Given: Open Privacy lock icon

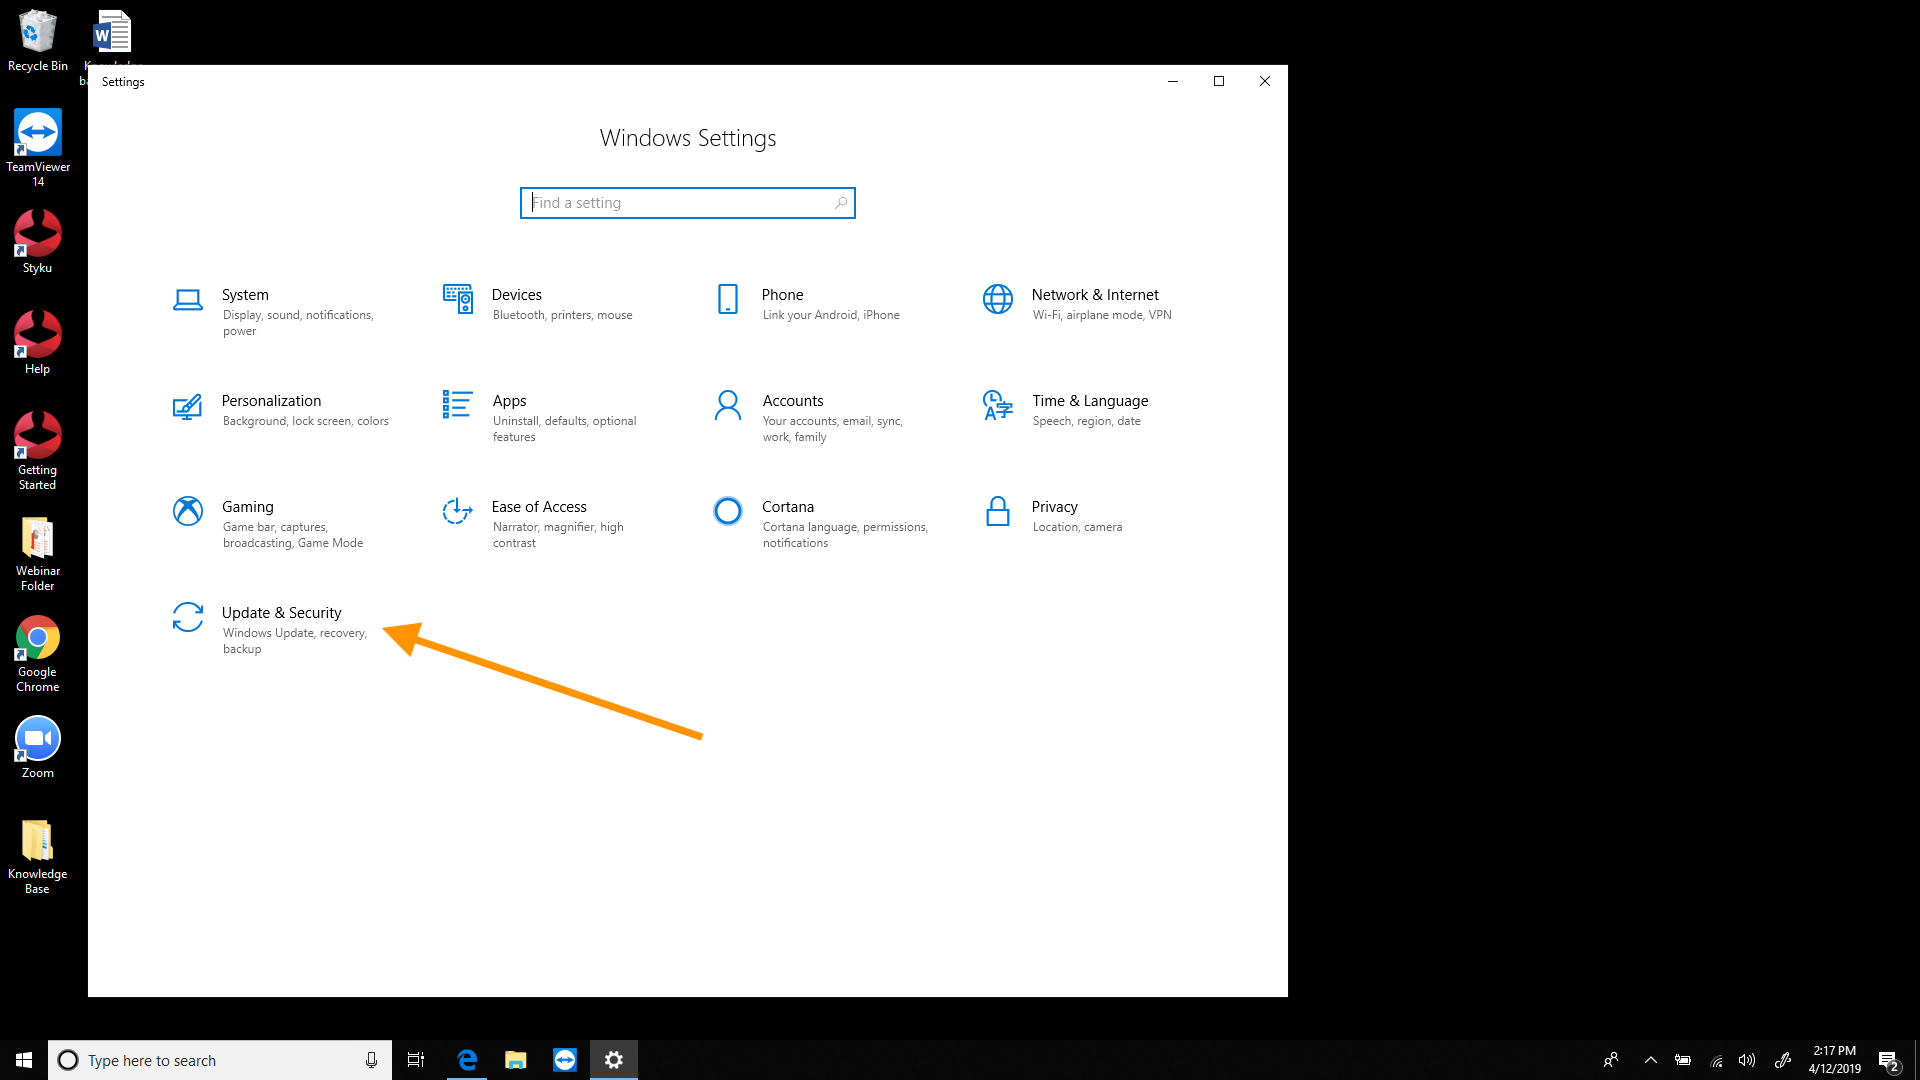Looking at the screenshot, I should pos(997,511).
